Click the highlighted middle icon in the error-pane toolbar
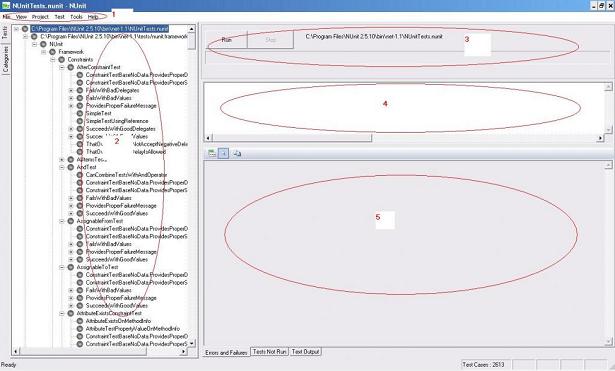 223,153
